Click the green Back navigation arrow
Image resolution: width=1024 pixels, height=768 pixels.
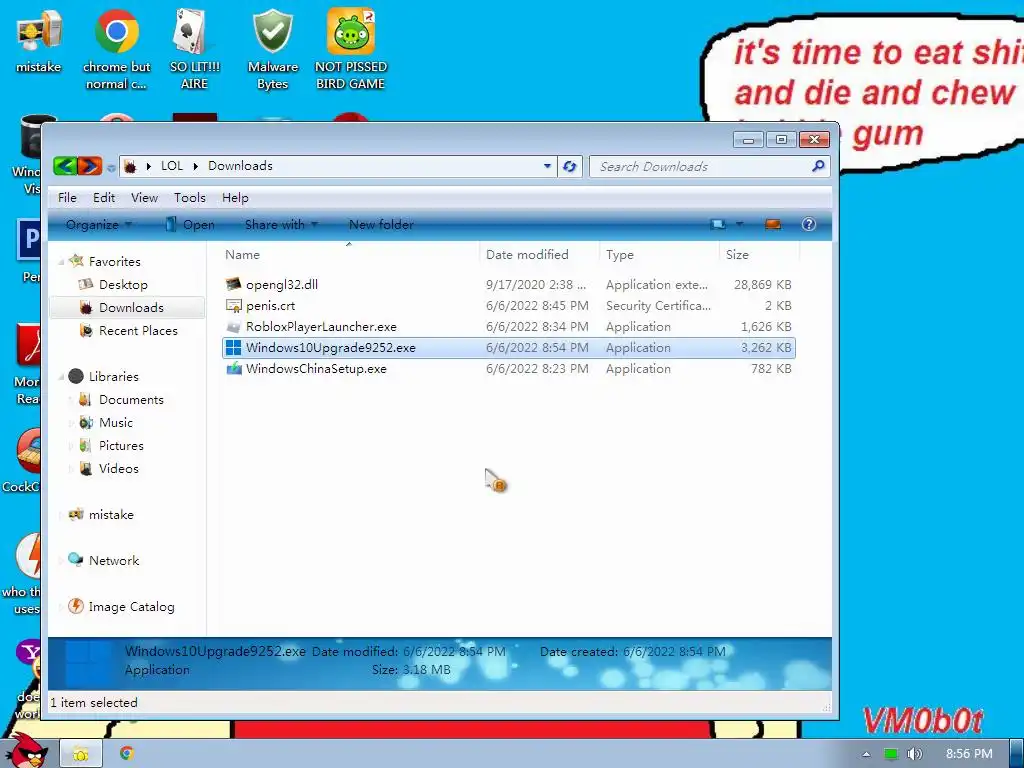[65, 166]
